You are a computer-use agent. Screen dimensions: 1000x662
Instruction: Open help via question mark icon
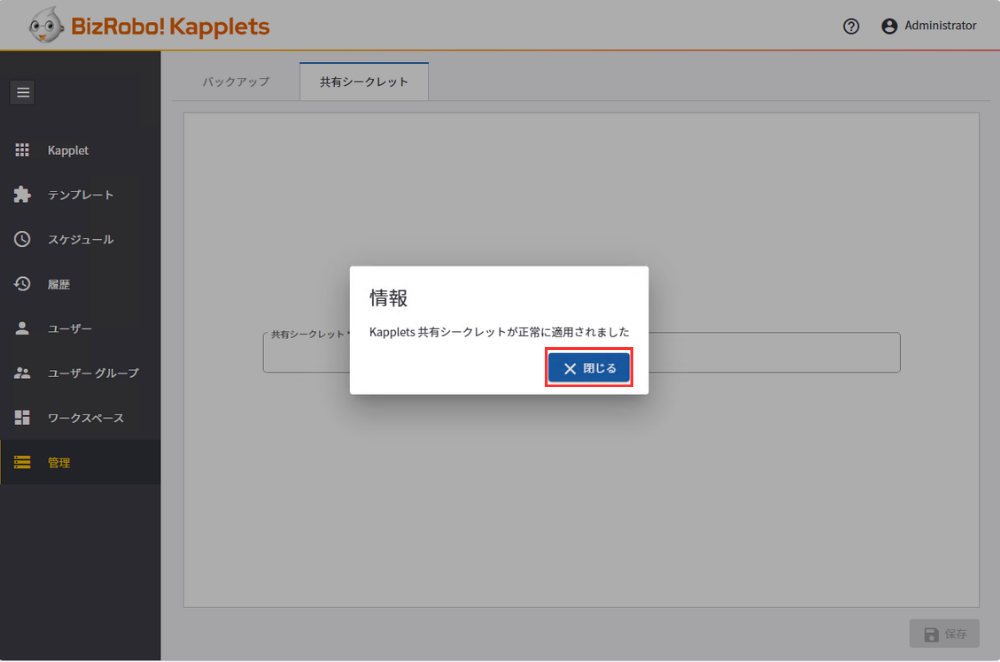click(x=851, y=26)
